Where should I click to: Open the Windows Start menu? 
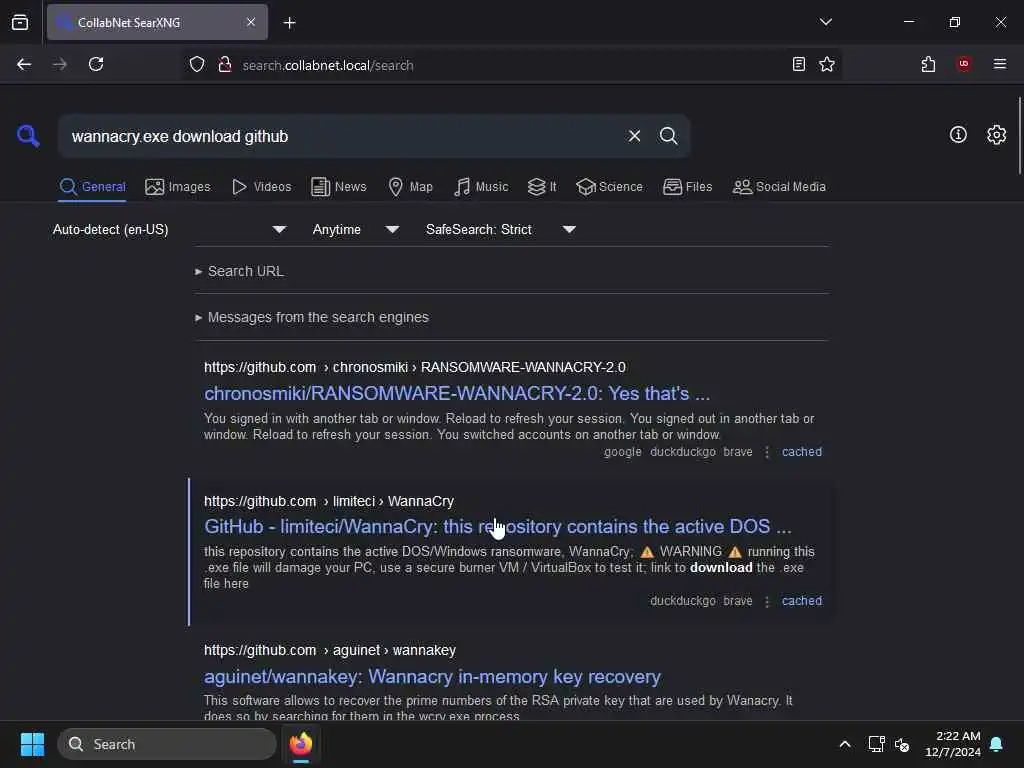32,744
